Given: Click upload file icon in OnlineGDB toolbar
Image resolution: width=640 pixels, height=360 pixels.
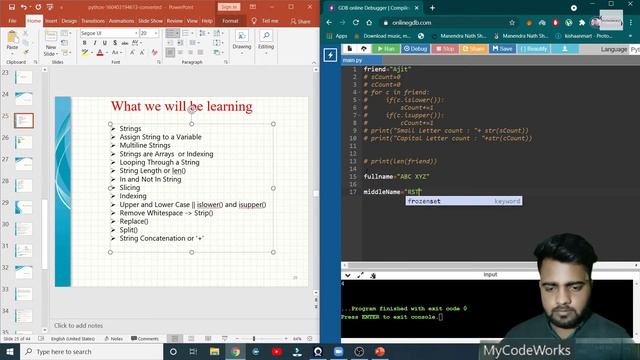Looking at the screenshot, I should pyautogui.click(x=364, y=49).
